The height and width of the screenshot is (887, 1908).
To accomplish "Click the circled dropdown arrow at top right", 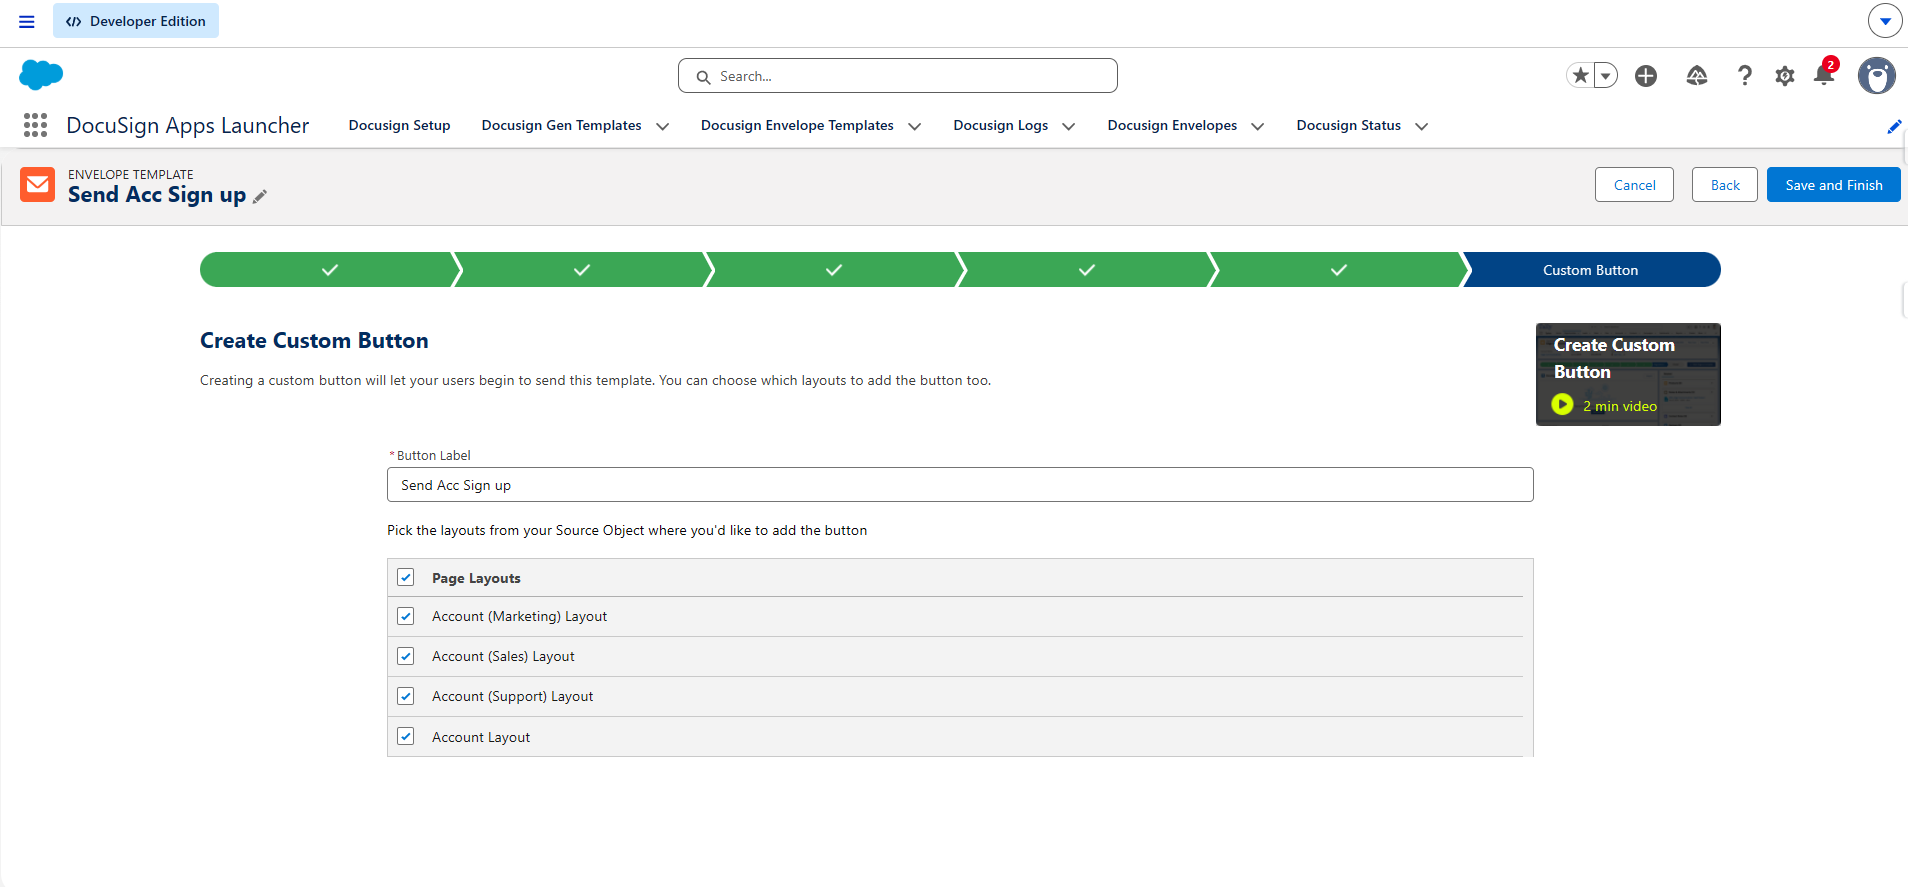I will click(x=1885, y=20).
